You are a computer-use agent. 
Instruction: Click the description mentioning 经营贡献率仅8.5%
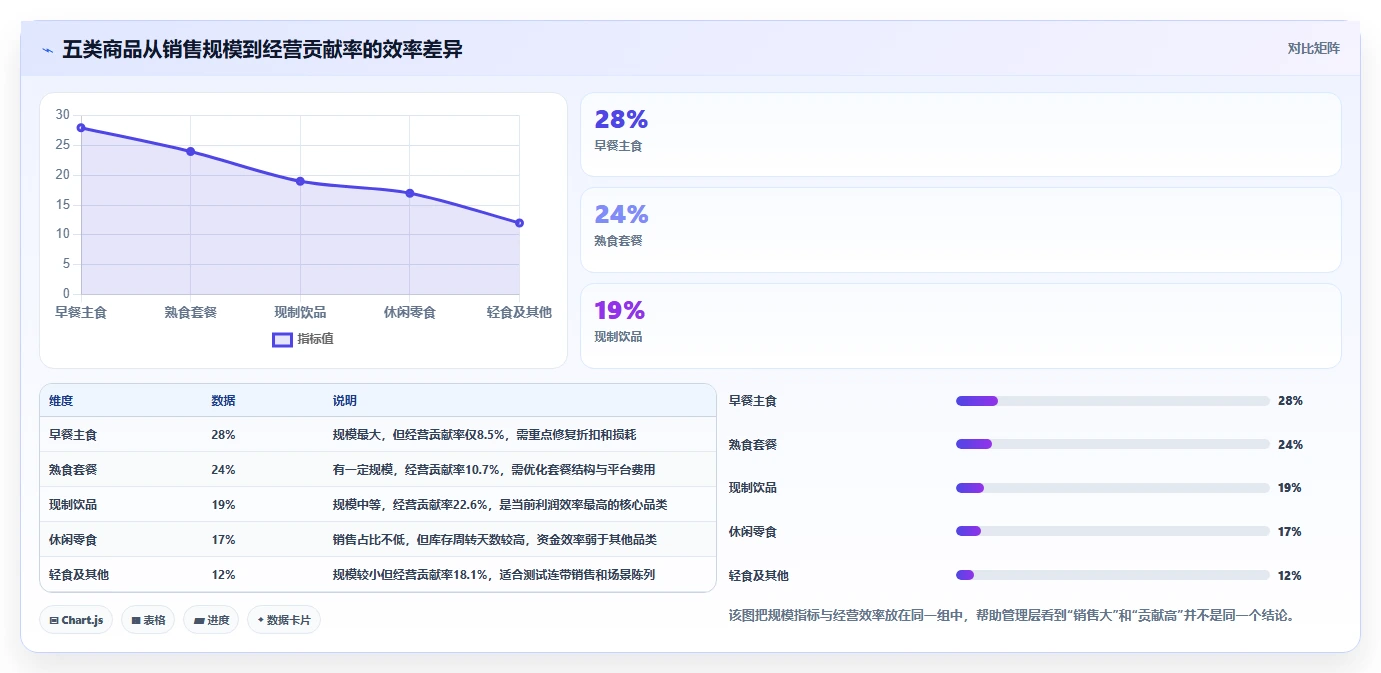[x=484, y=435]
